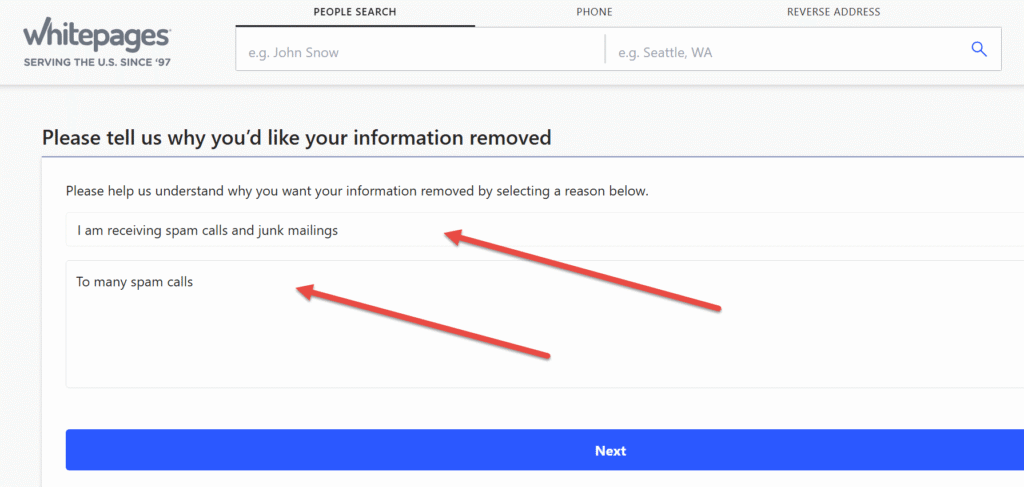Click the 'To many spam calls' text box
Viewport: 1024px width, 487px height.
tap(545, 324)
